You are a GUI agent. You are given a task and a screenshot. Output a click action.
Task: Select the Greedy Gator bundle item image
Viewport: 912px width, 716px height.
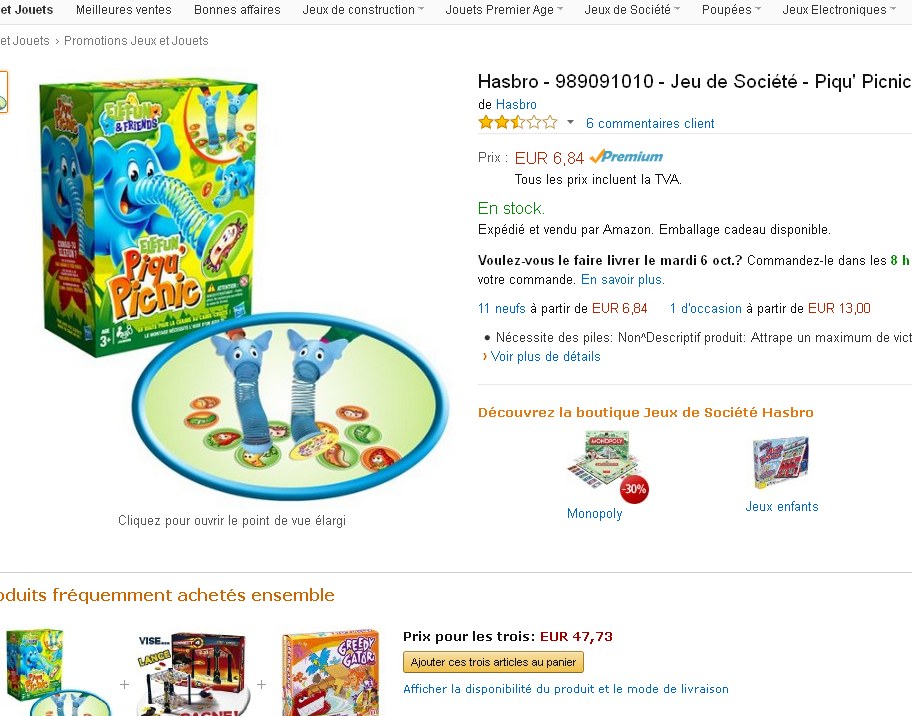point(330,672)
